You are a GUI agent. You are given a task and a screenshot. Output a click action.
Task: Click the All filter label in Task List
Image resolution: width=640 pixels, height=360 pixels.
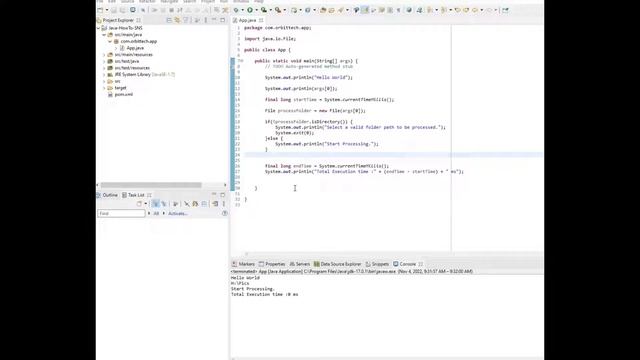(x=156, y=213)
